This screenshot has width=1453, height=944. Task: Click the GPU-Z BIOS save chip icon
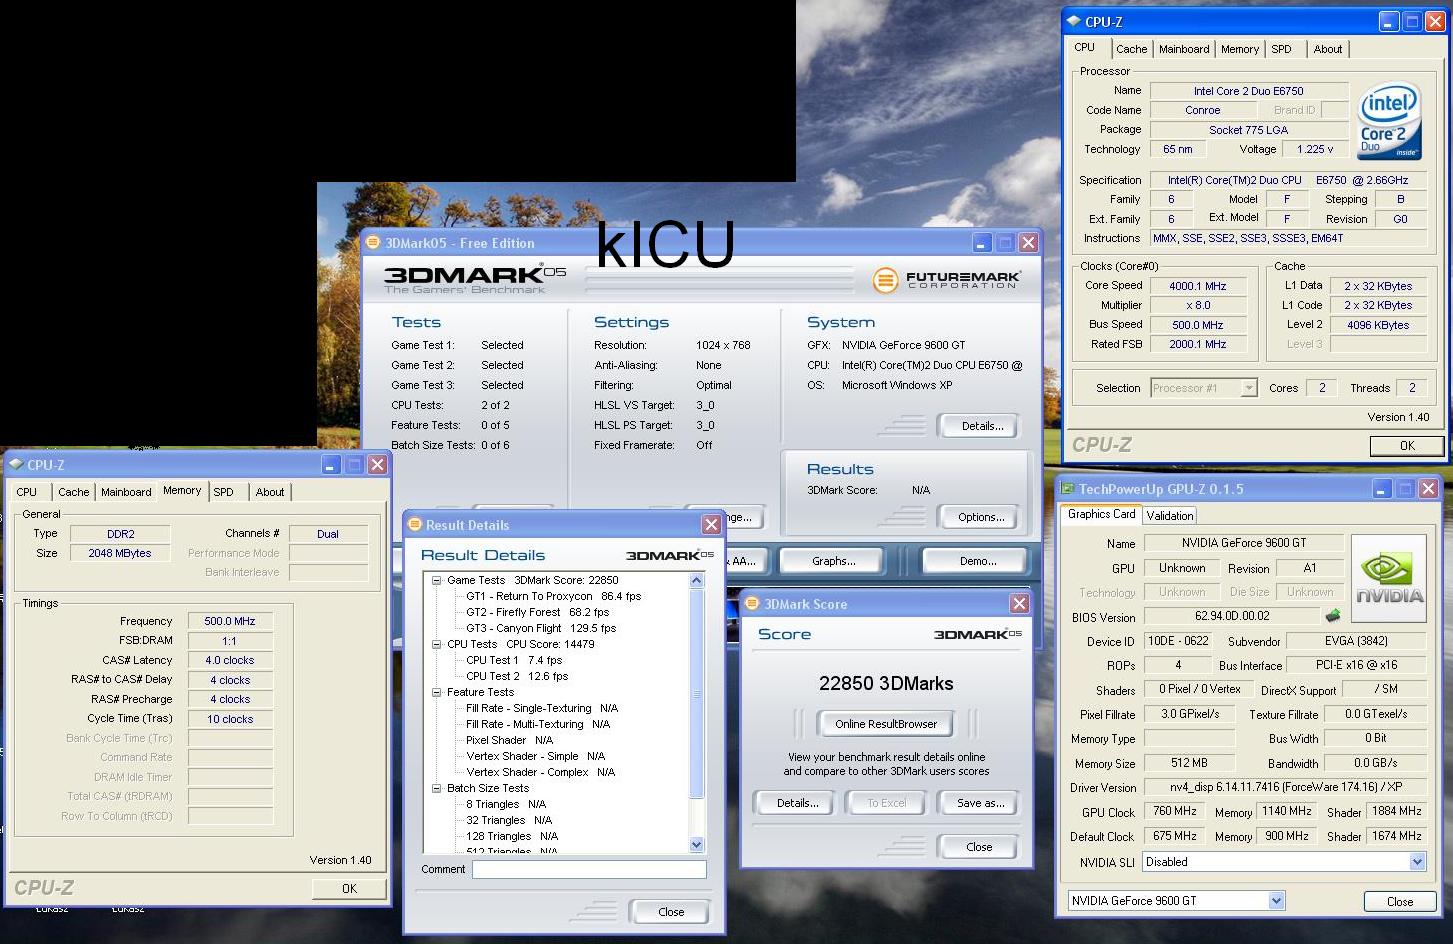pos(1333,616)
